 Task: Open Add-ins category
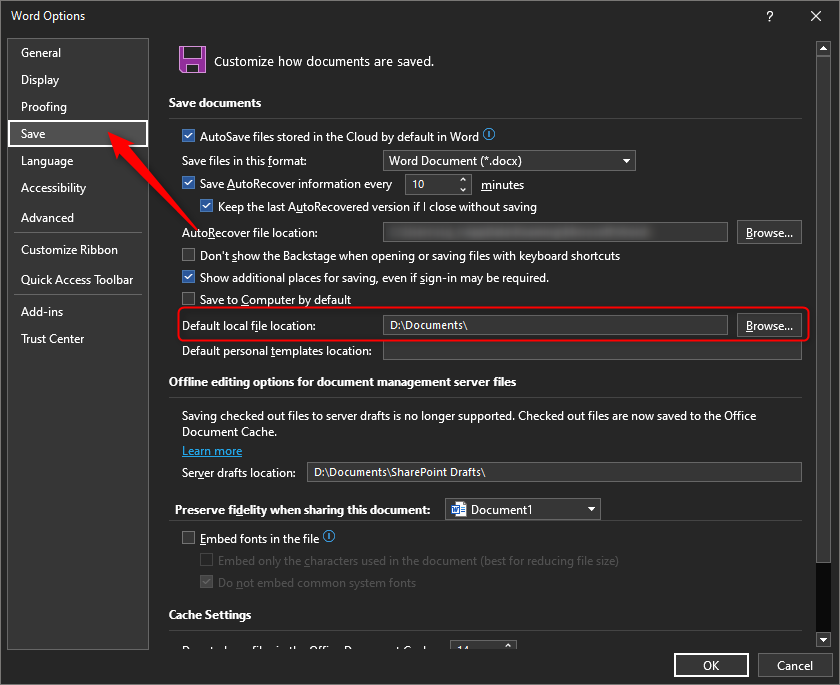78,312
